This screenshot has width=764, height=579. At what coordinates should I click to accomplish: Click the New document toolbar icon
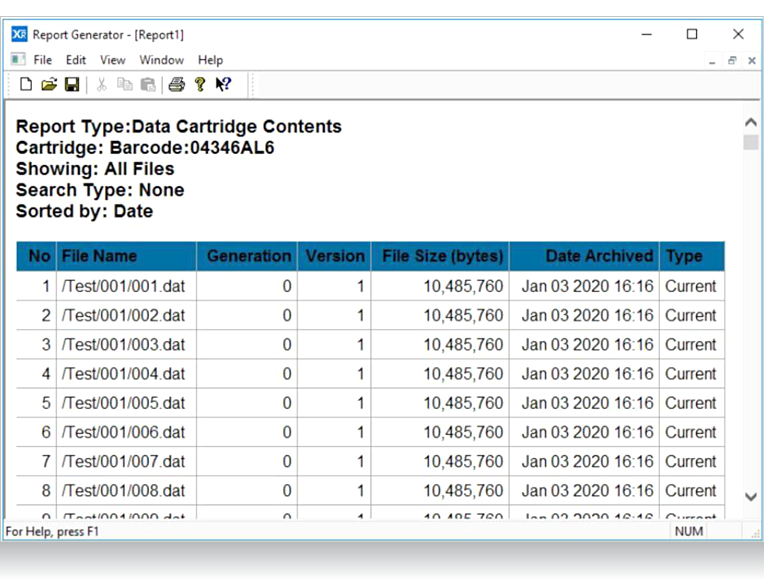click(26, 84)
